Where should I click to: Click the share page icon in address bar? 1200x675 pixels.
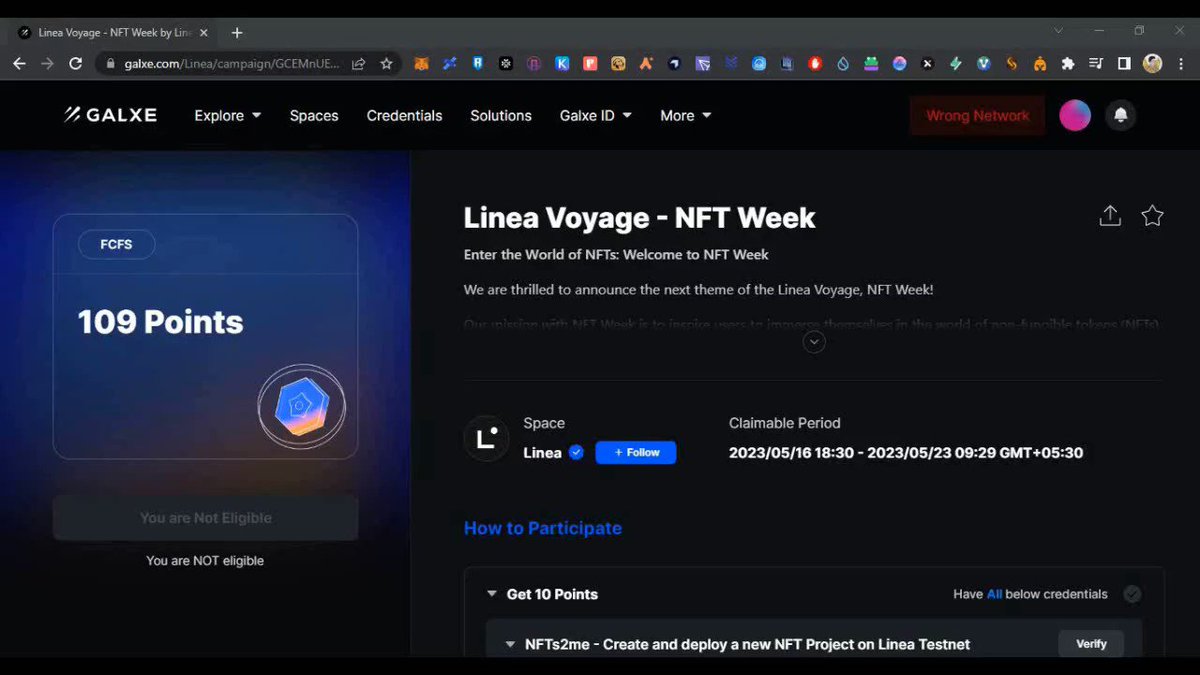coord(359,63)
